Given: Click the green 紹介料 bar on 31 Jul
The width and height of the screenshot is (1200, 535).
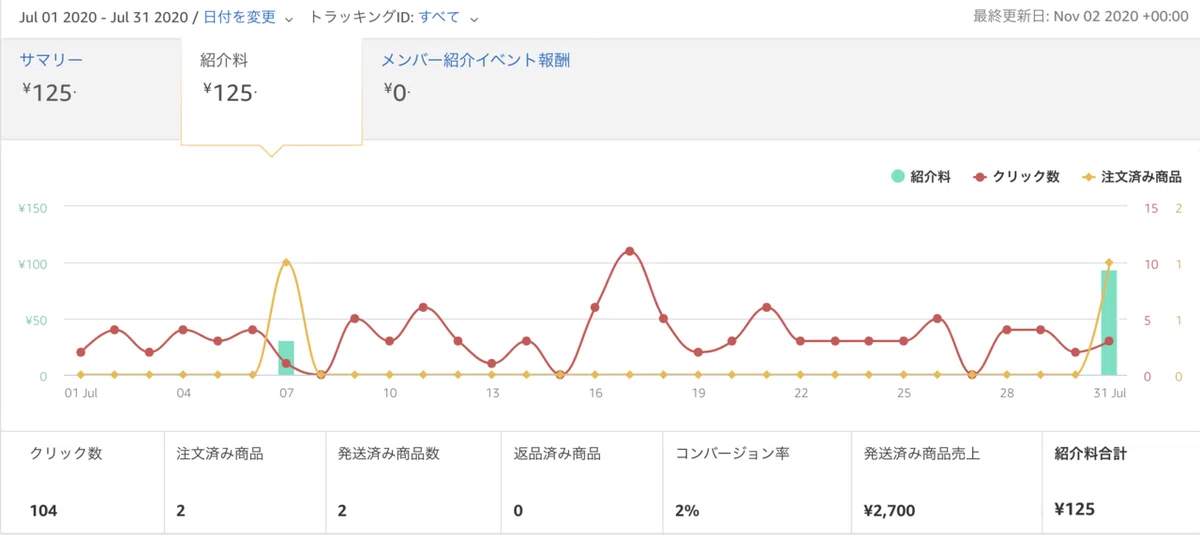Looking at the screenshot, I should coord(1108,323).
